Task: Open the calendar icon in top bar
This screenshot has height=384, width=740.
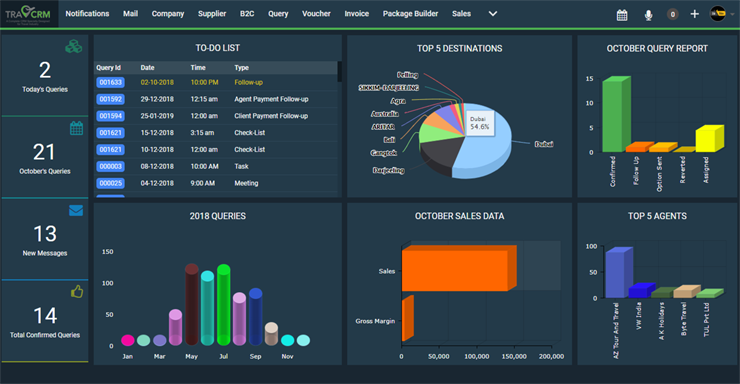Action: tap(622, 15)
